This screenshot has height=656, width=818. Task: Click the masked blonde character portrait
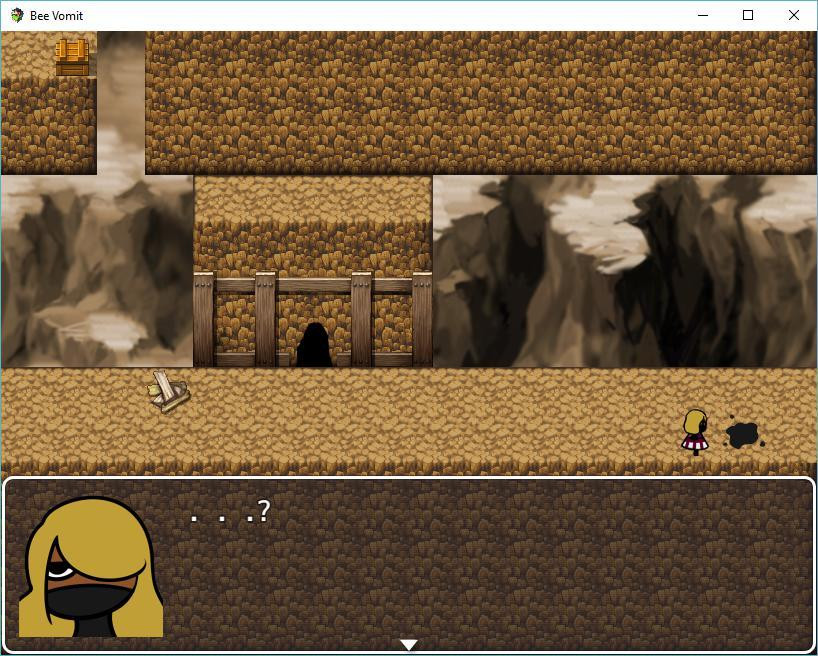(91, 567)
